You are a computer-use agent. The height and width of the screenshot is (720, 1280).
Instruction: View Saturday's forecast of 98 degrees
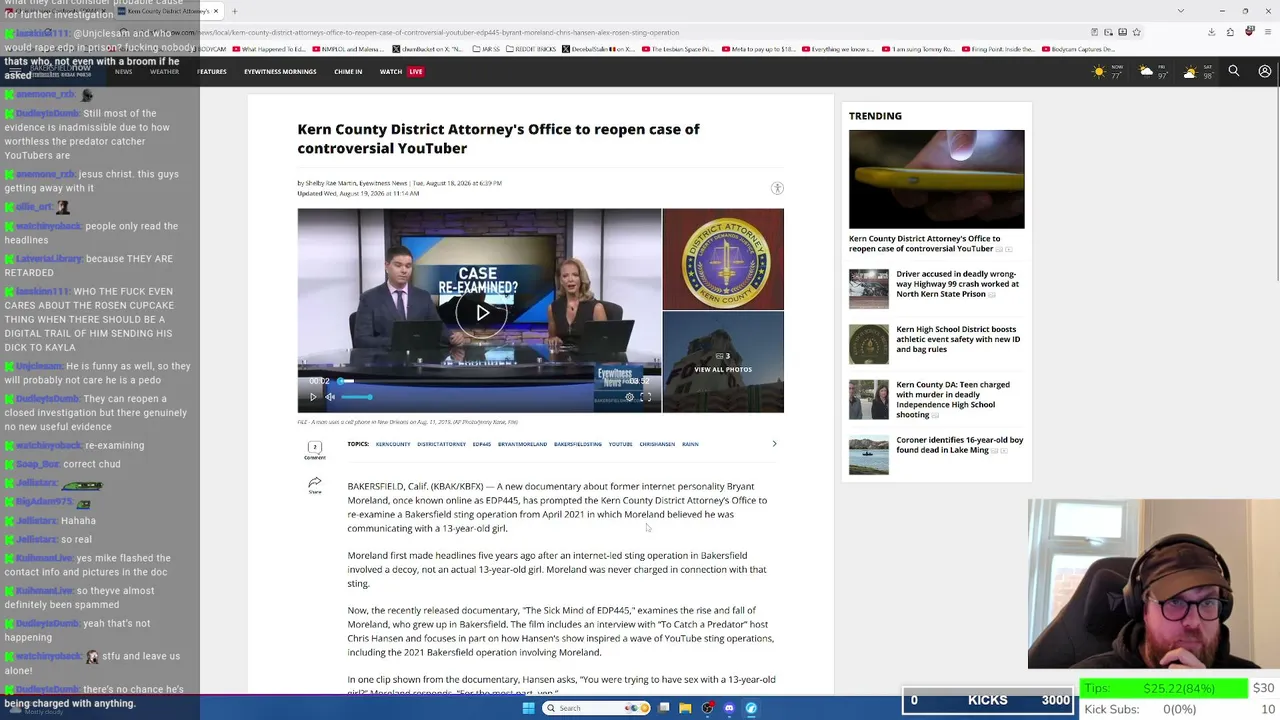(1198, 72)
